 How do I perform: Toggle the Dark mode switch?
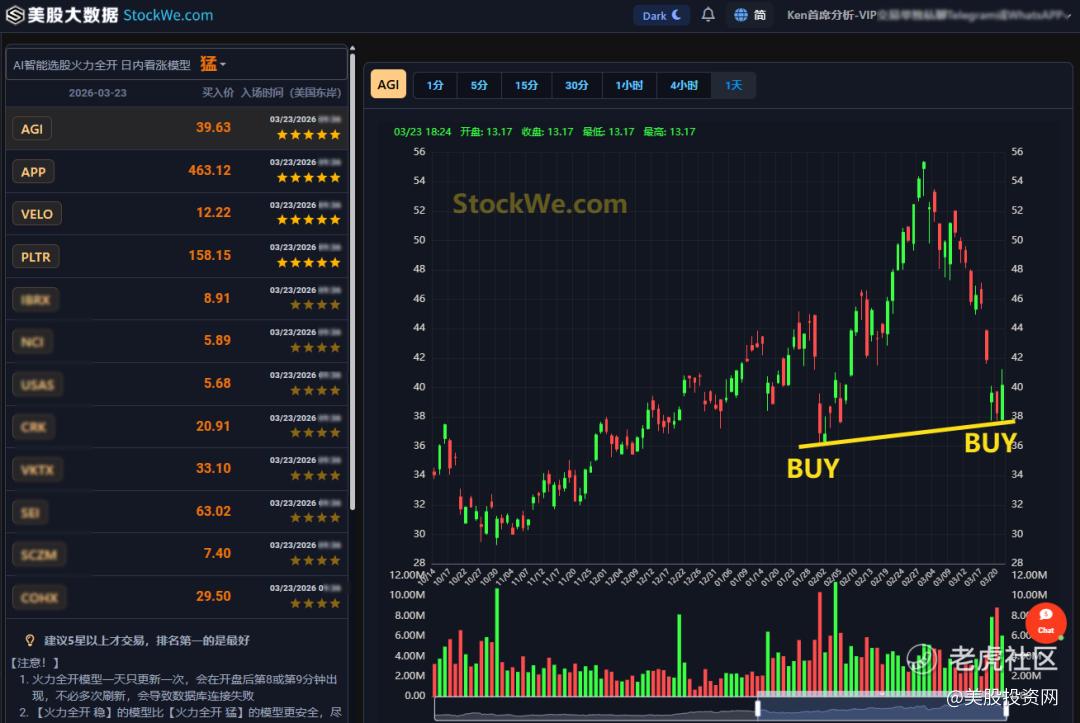point(661,15)
